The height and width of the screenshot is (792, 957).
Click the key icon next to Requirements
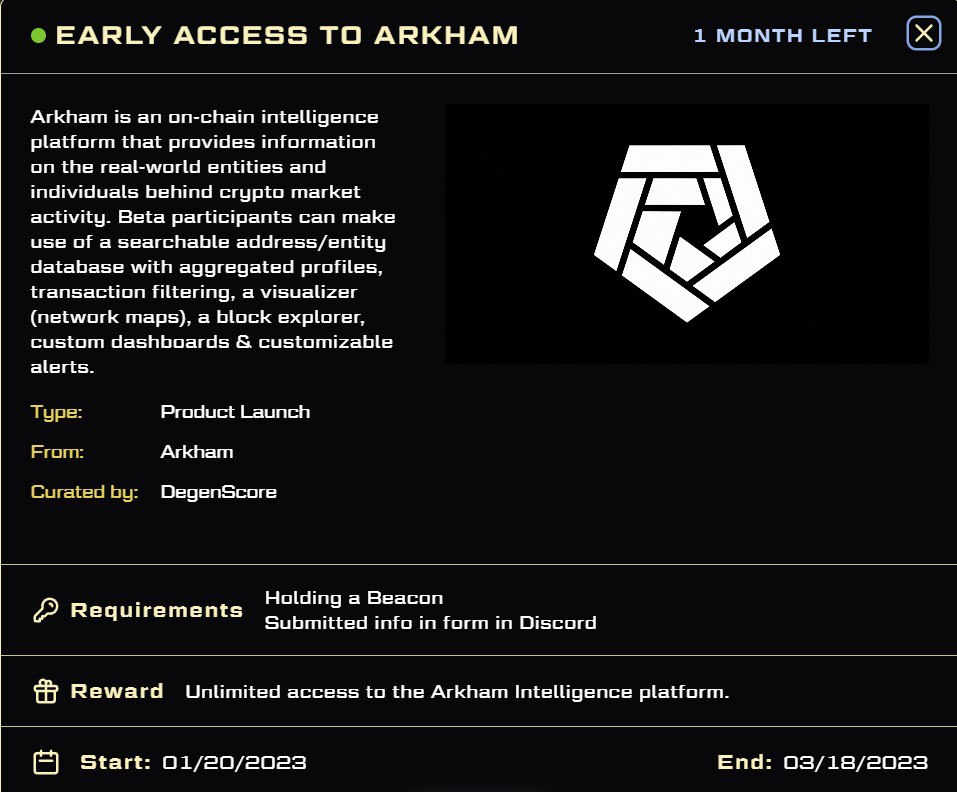(46, 610)
